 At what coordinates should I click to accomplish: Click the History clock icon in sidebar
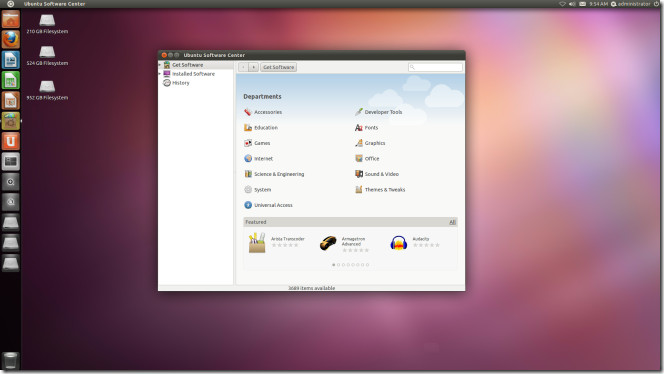[167, 83]
